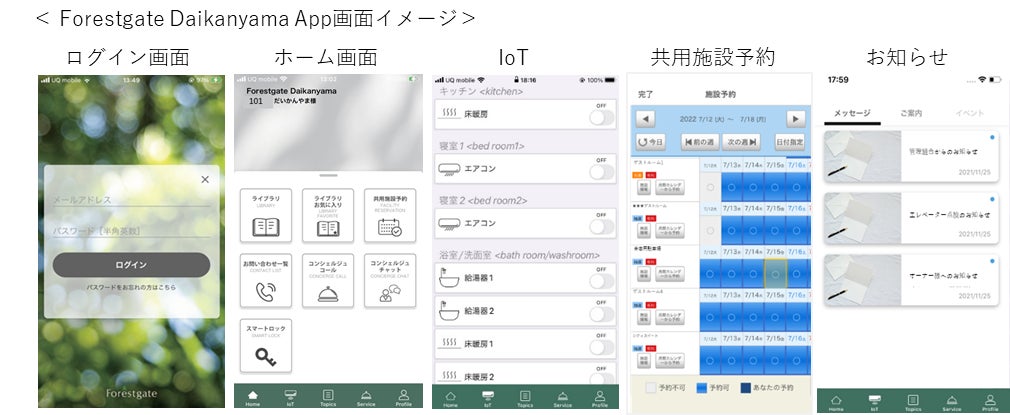Focus the パスワード [半角英数] field

131,231
